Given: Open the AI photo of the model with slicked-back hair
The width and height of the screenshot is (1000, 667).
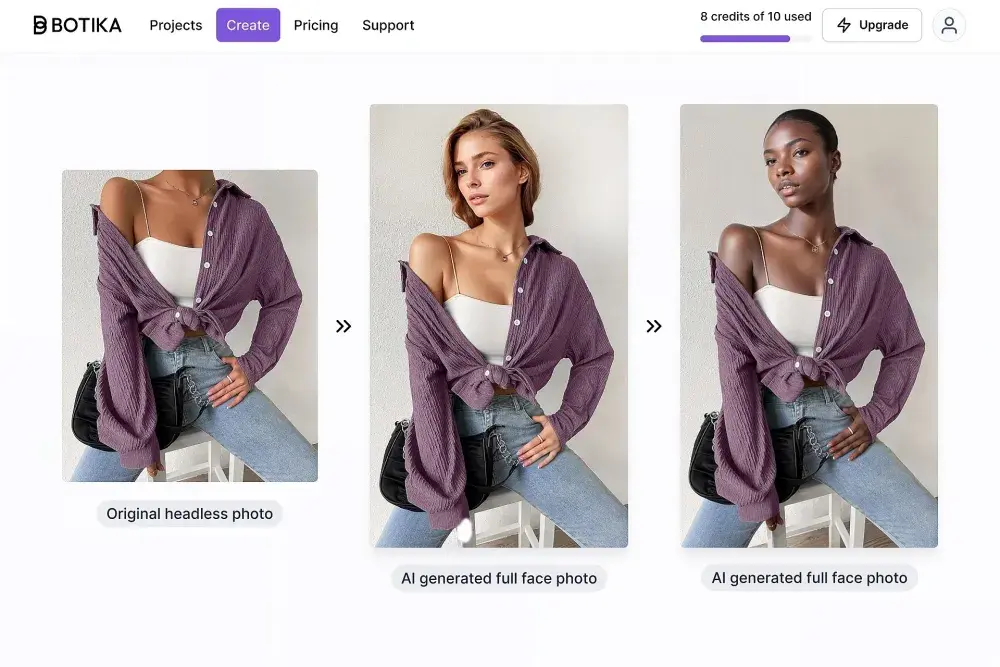Looking at the screenshot, I should pos(809,326).
